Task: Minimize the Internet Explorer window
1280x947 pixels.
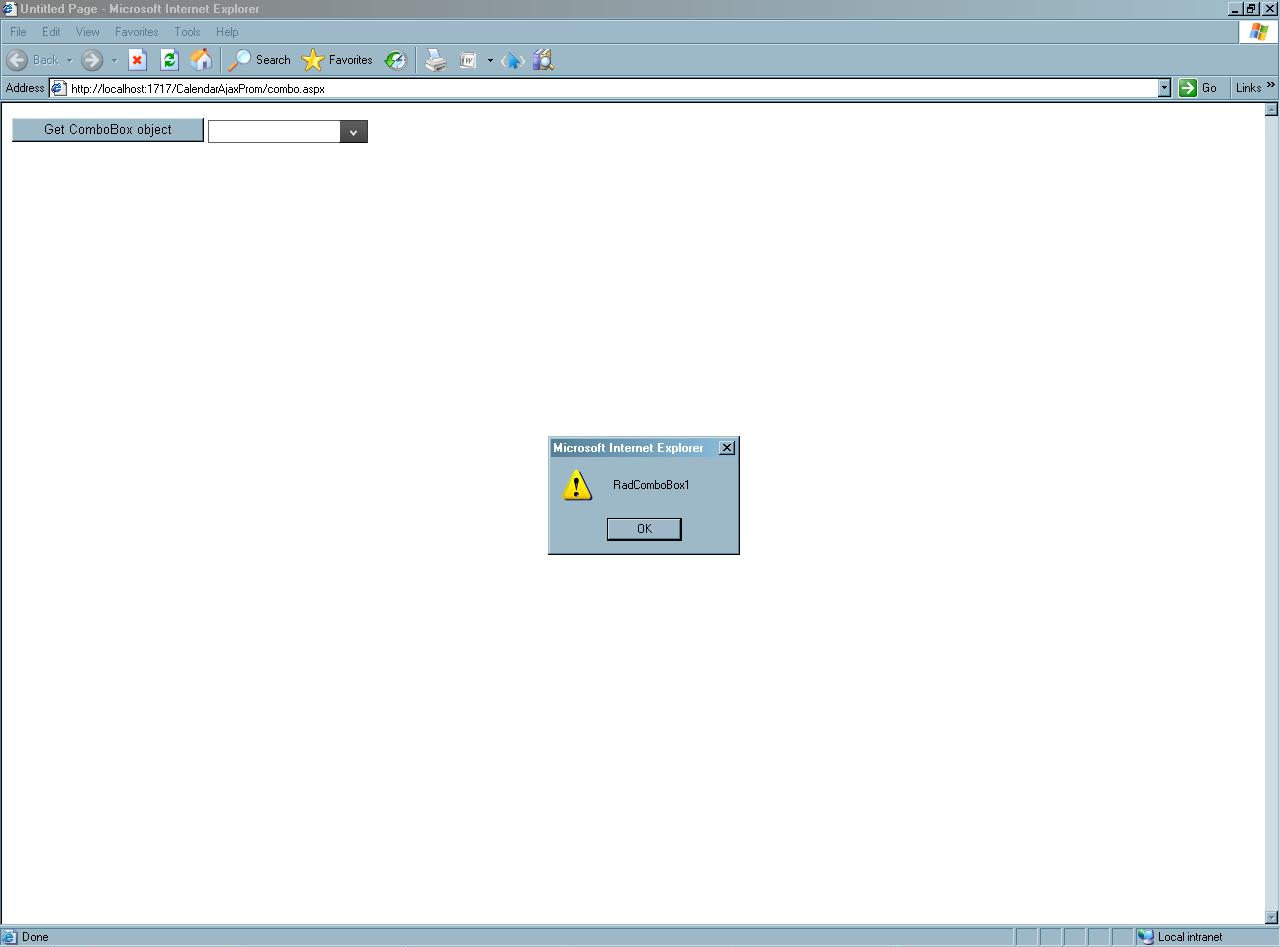Action: click(x=1236, y=9)
